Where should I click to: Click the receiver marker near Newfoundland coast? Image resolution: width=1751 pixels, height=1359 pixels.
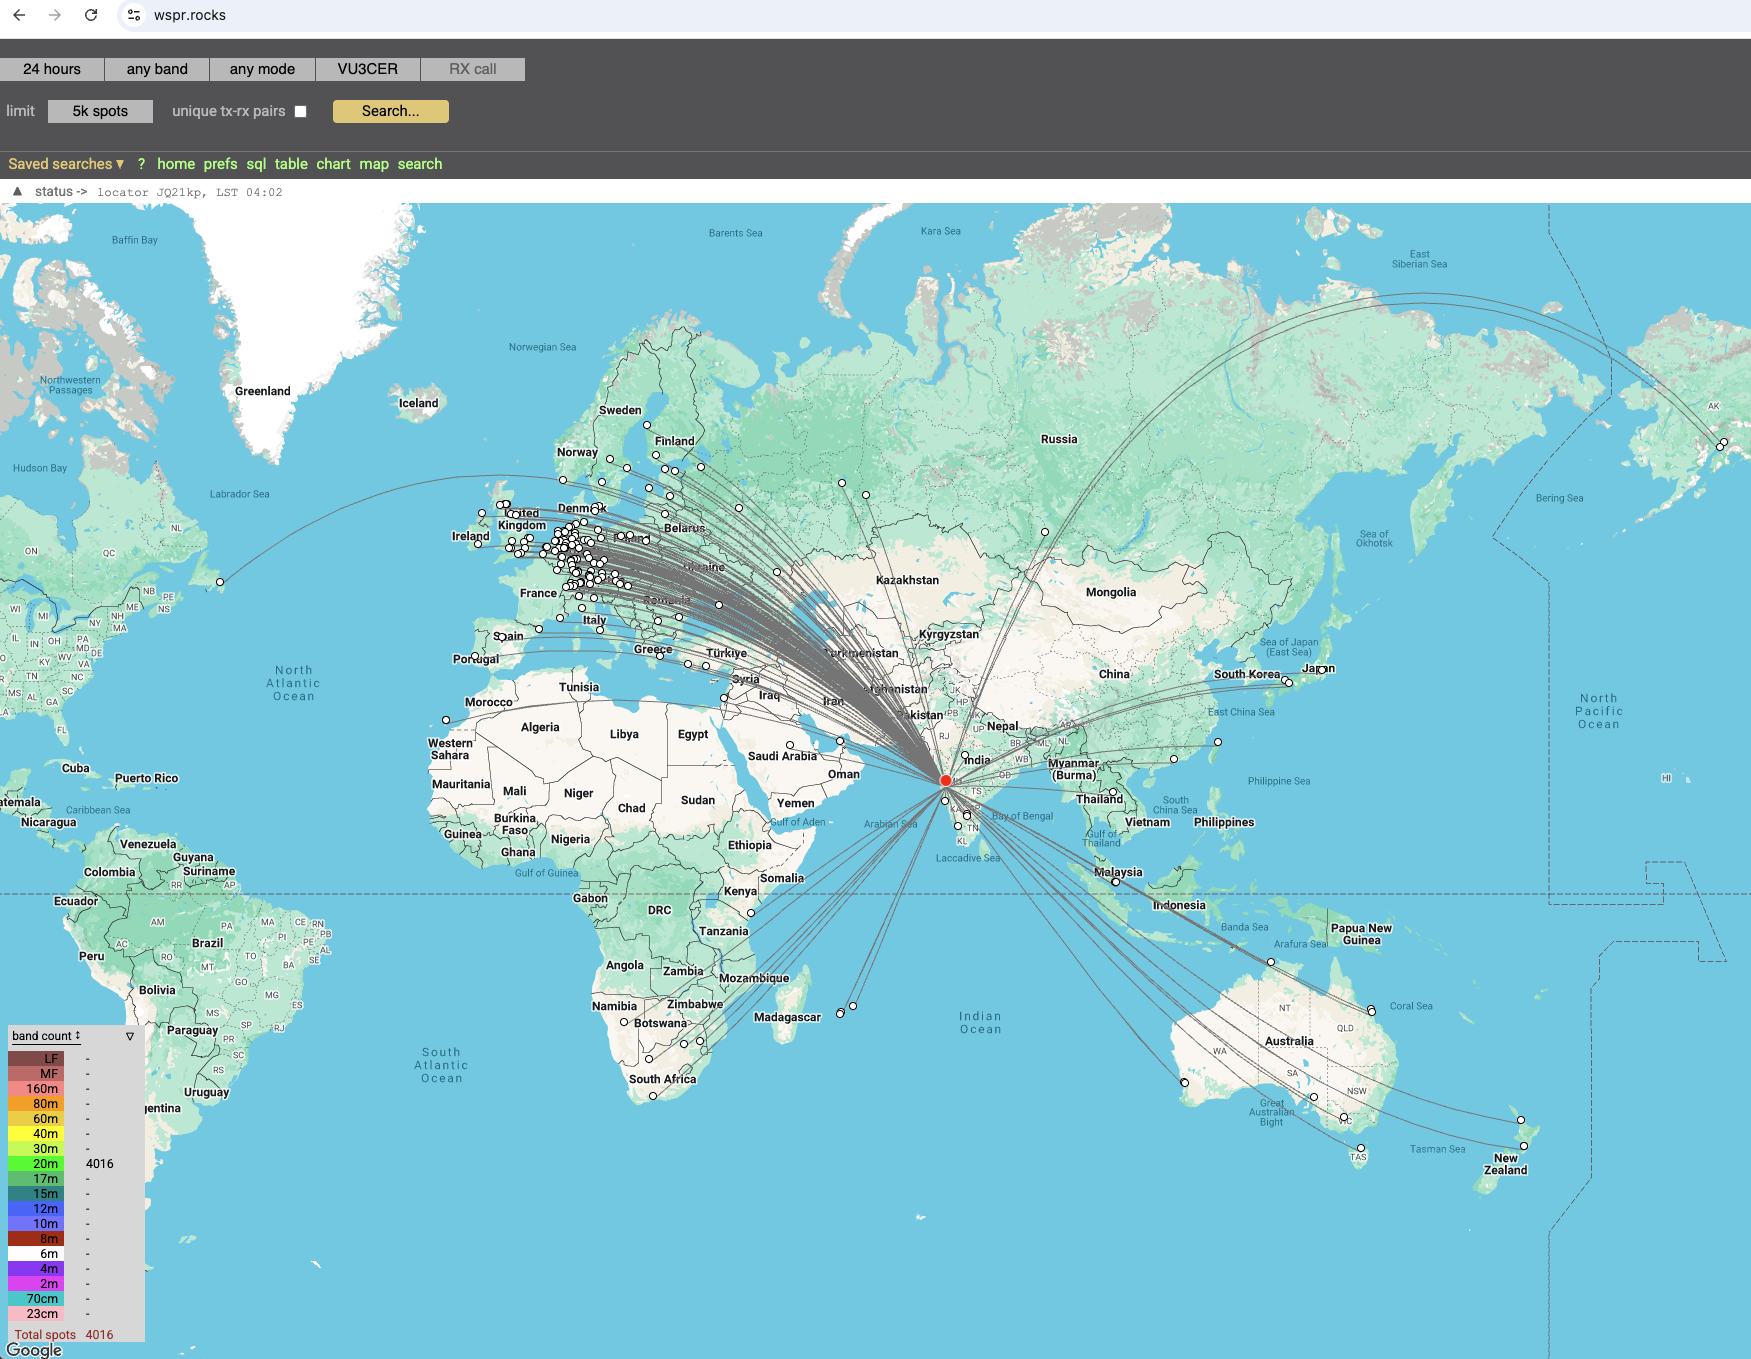point(220,582)
